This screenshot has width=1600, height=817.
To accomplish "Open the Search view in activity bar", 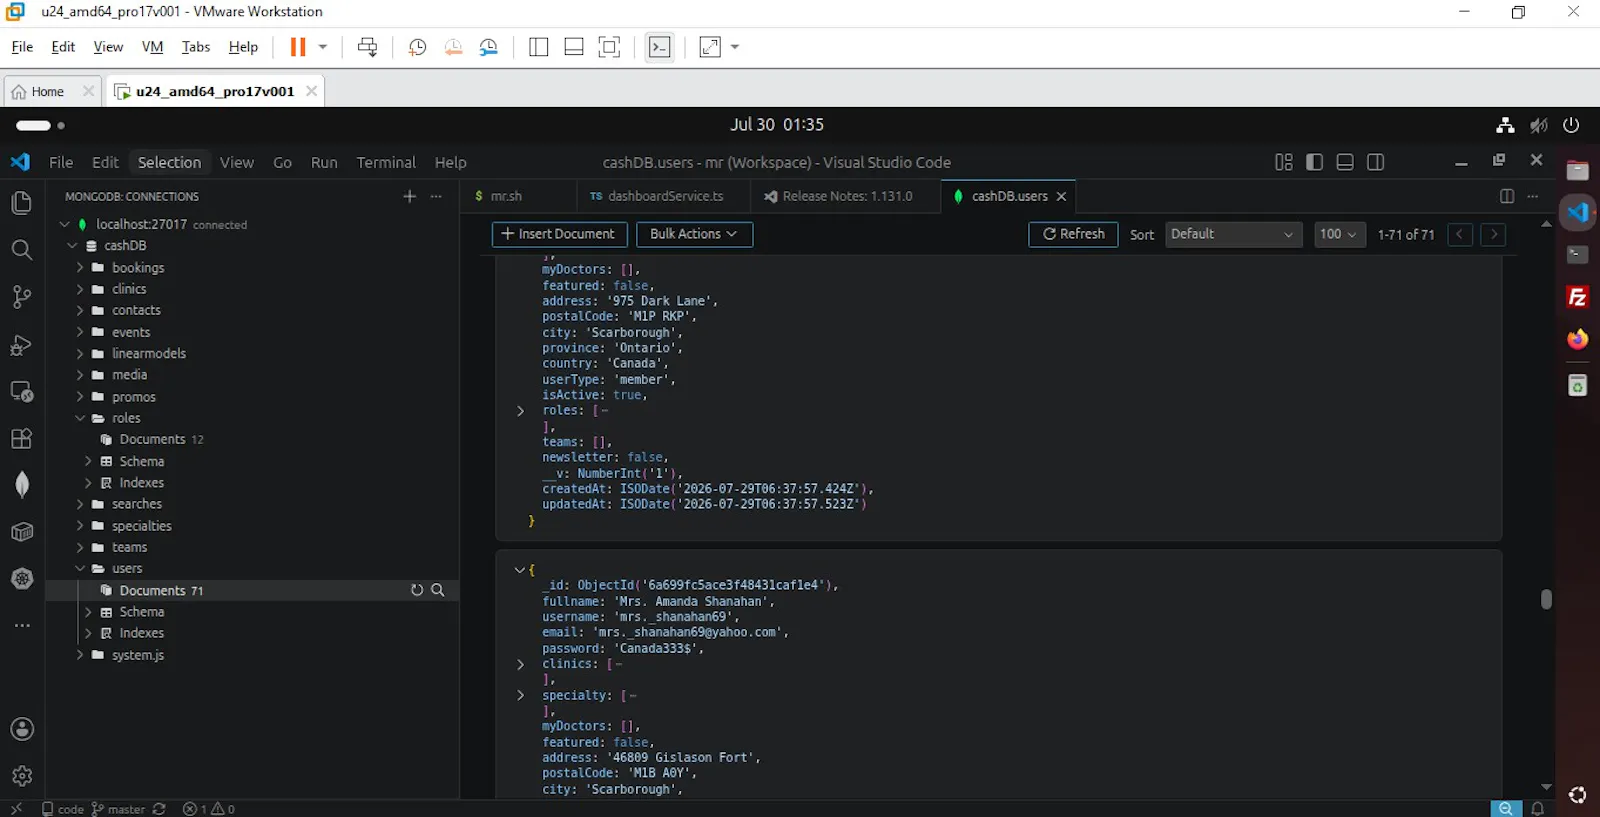I will (22, 250).
